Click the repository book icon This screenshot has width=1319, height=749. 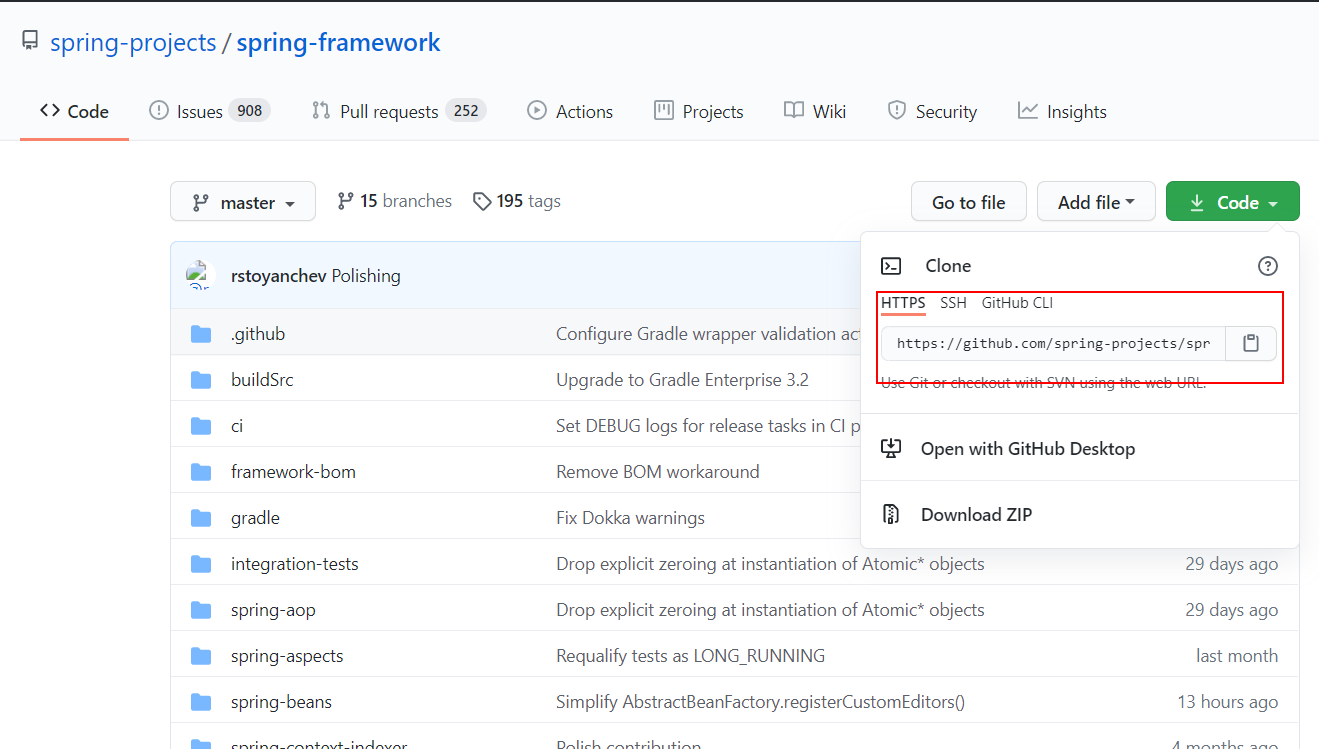click(30, 42)
